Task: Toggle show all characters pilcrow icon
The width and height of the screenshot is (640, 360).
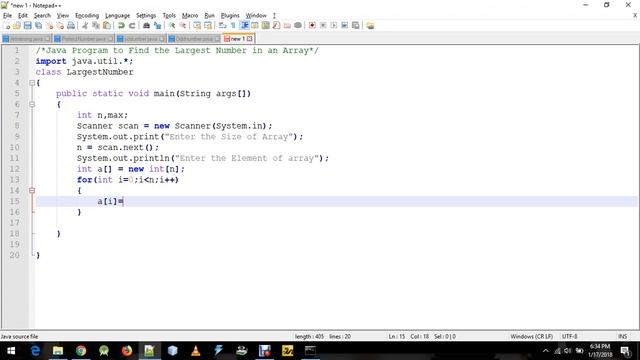Action: 233,26
